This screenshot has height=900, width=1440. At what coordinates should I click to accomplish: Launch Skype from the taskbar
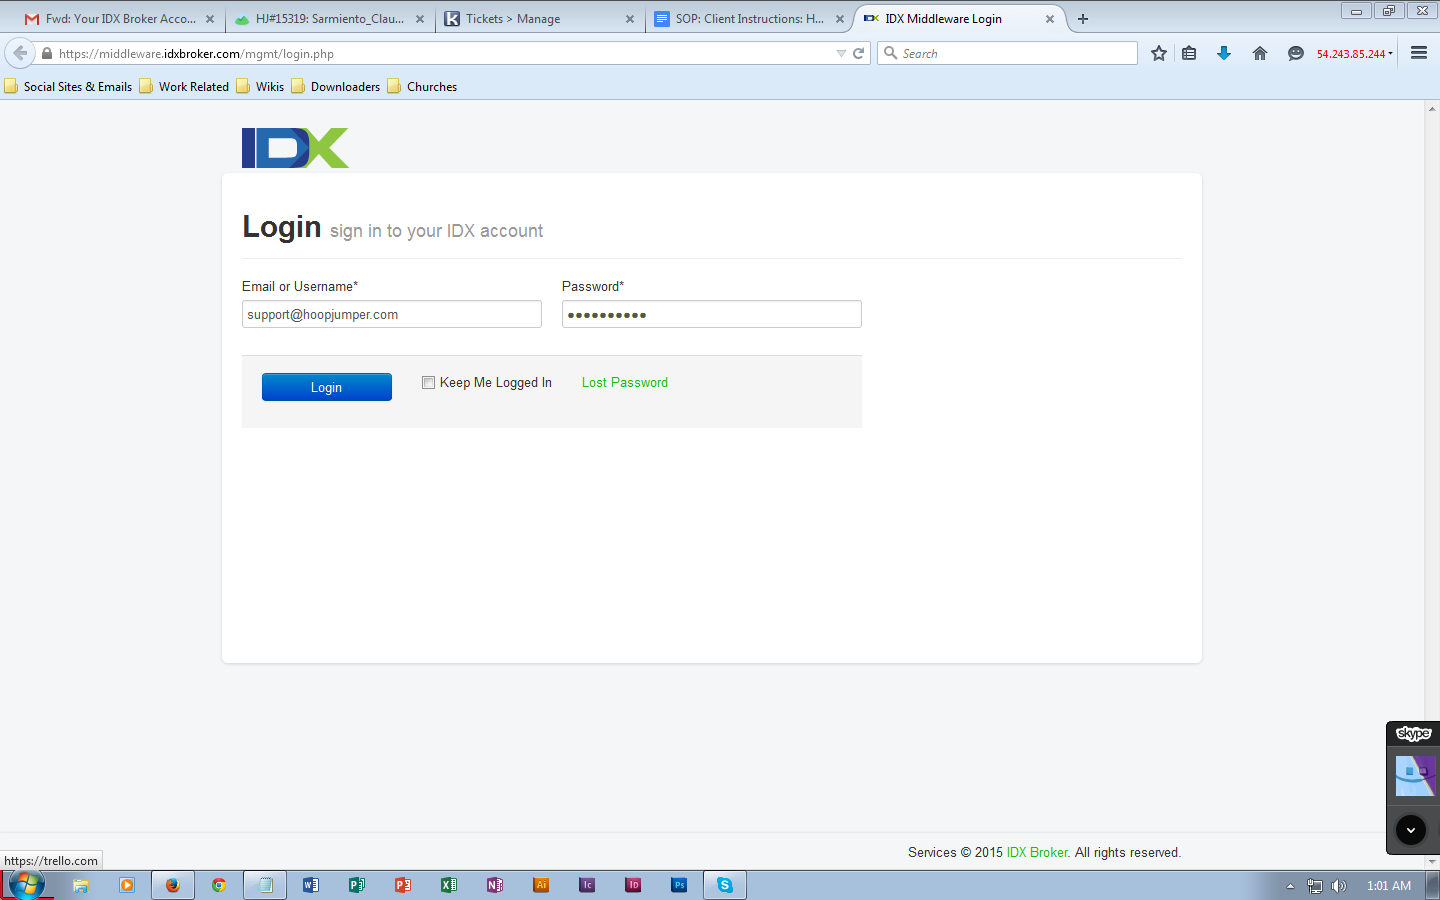(724, 884)
